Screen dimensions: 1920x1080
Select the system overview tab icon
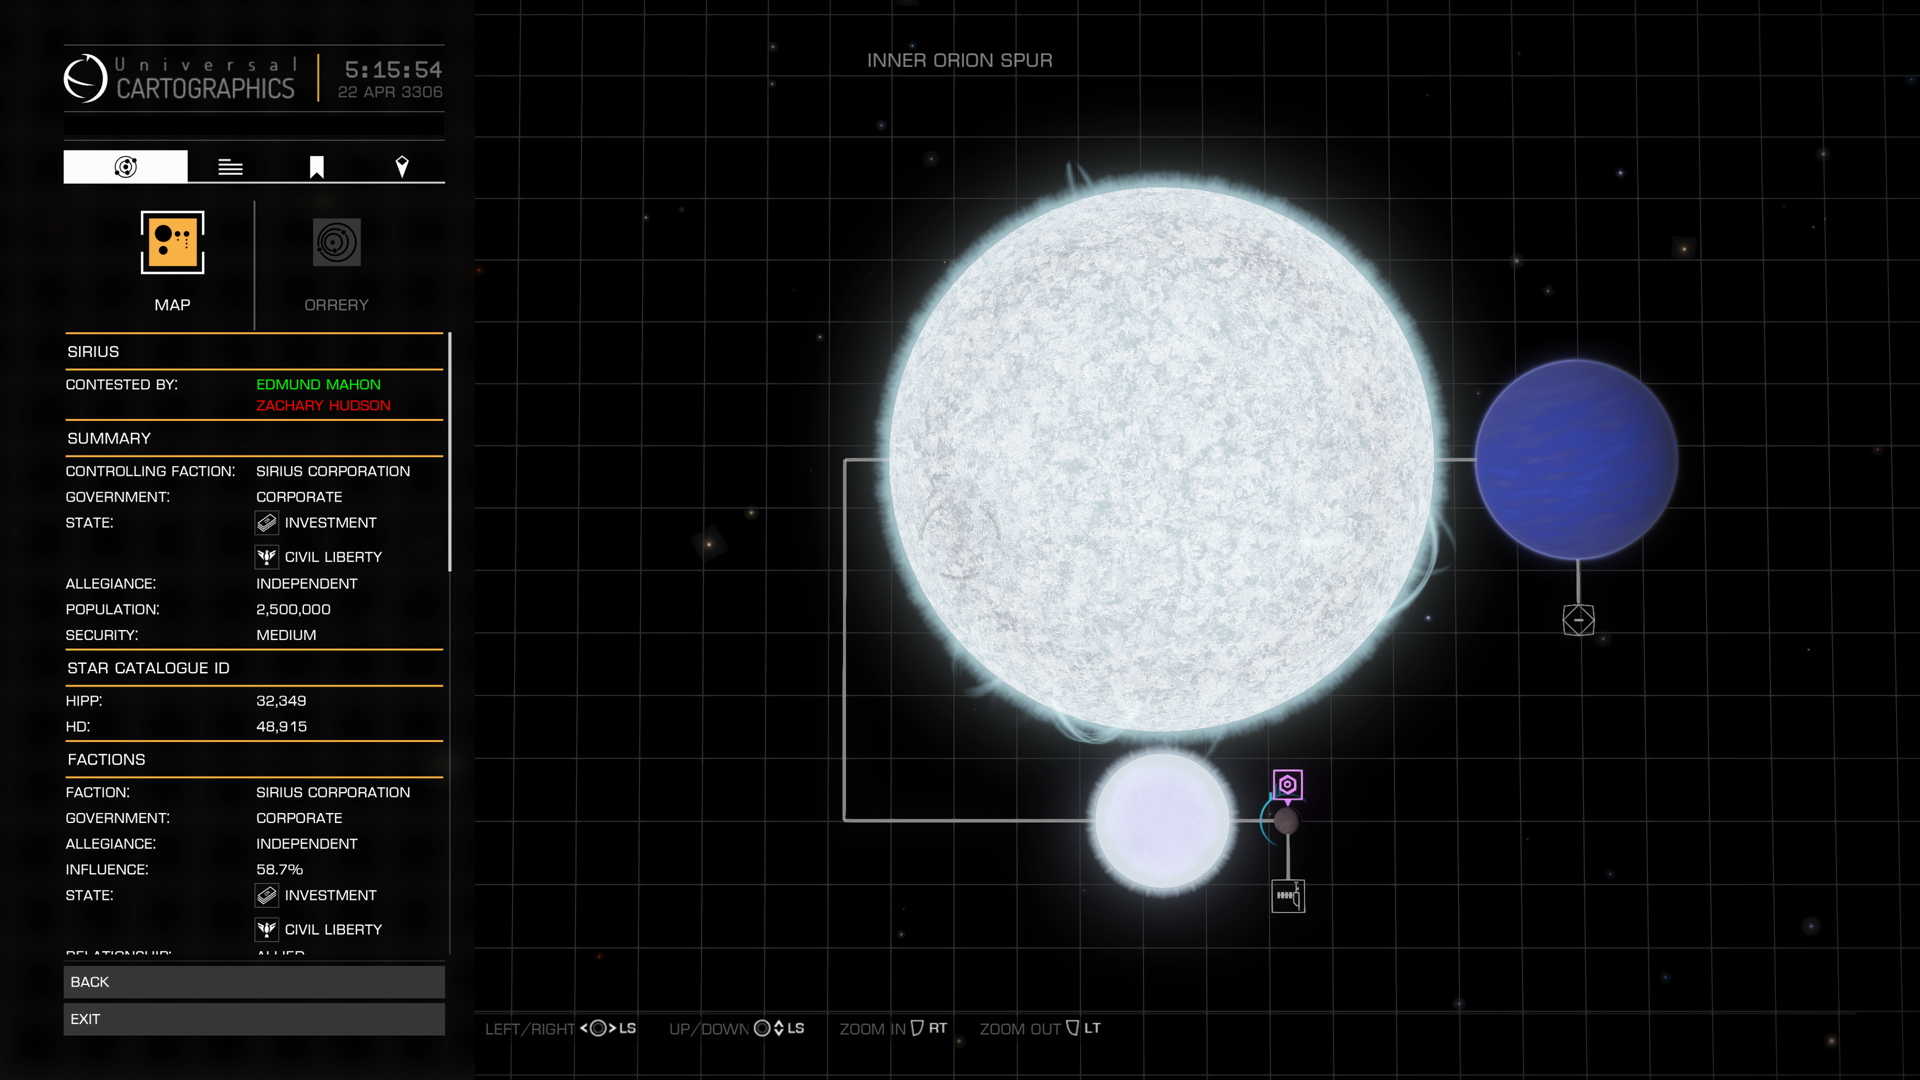click(125, 167)
